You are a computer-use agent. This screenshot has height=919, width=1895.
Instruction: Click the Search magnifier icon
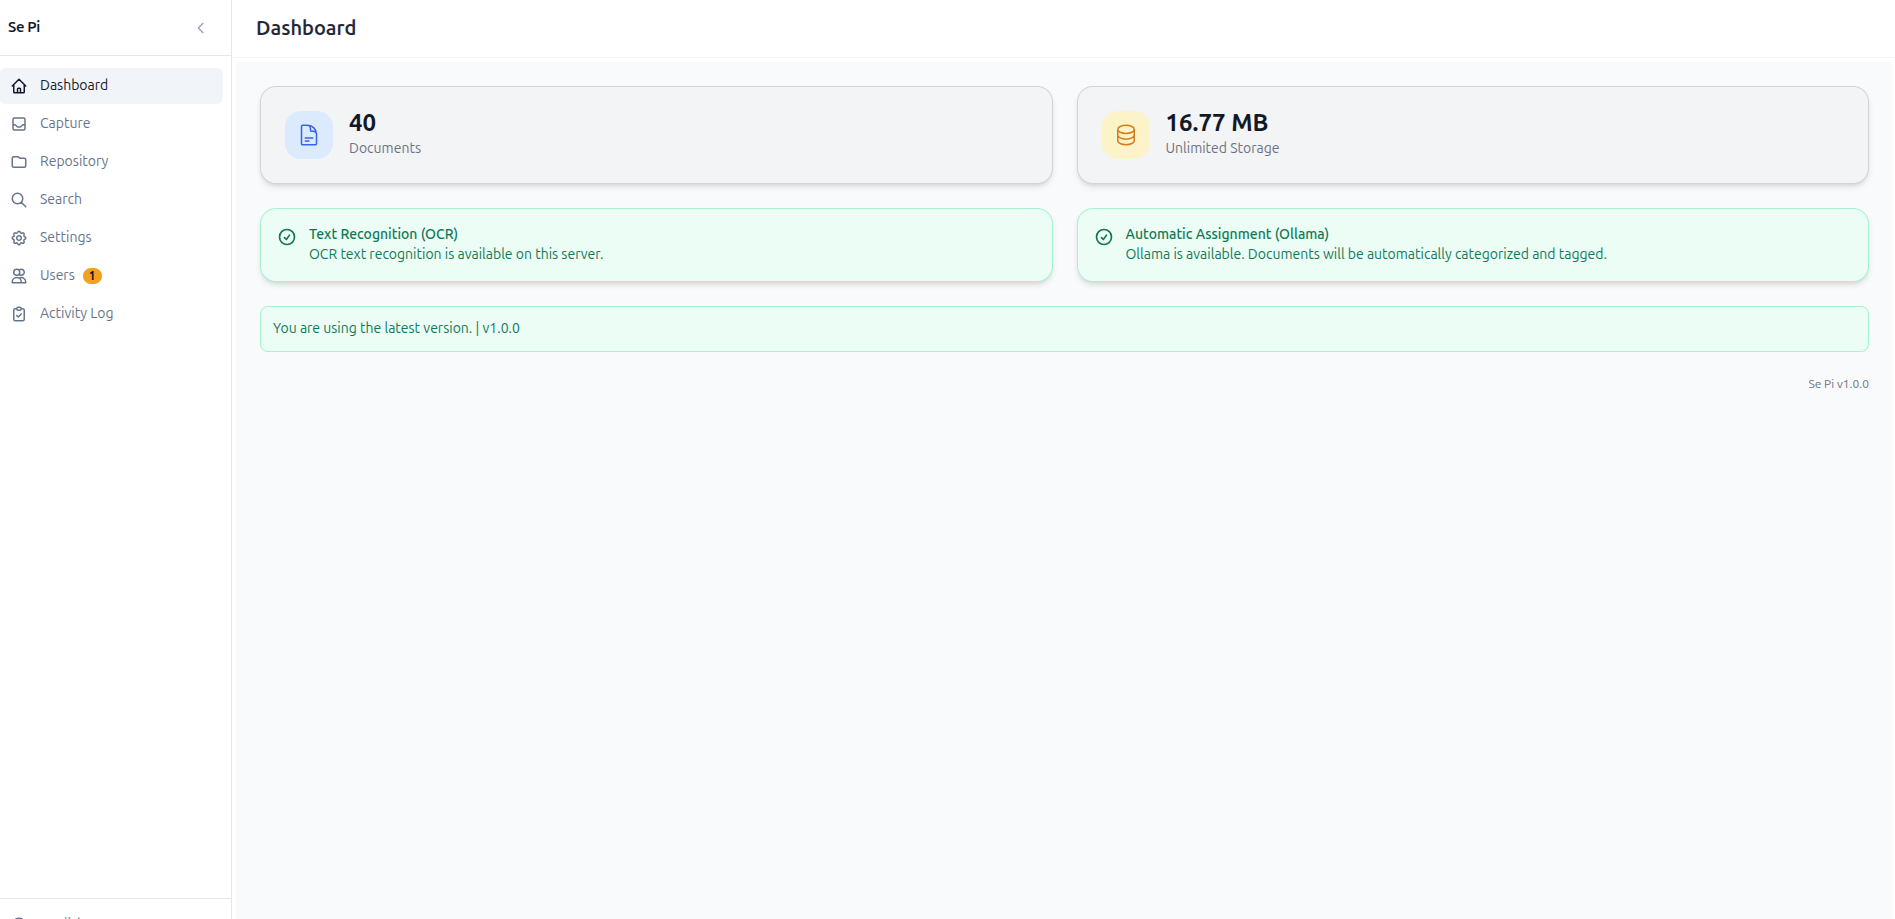tap(19, 200)
